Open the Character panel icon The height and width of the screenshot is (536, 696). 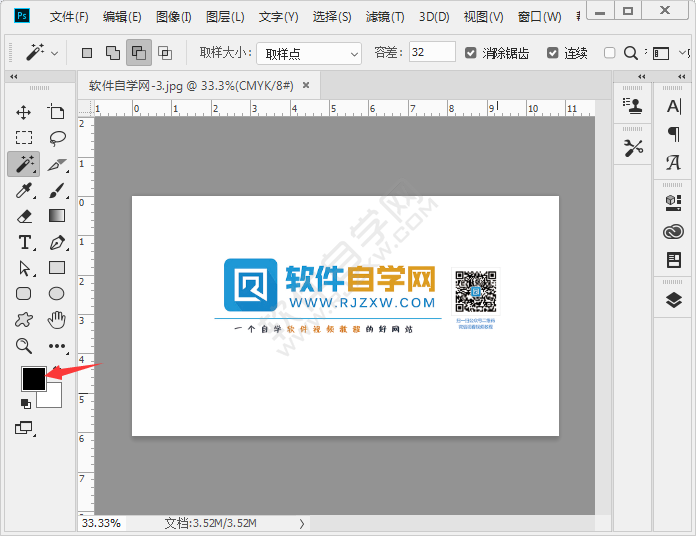coord(674,106)
